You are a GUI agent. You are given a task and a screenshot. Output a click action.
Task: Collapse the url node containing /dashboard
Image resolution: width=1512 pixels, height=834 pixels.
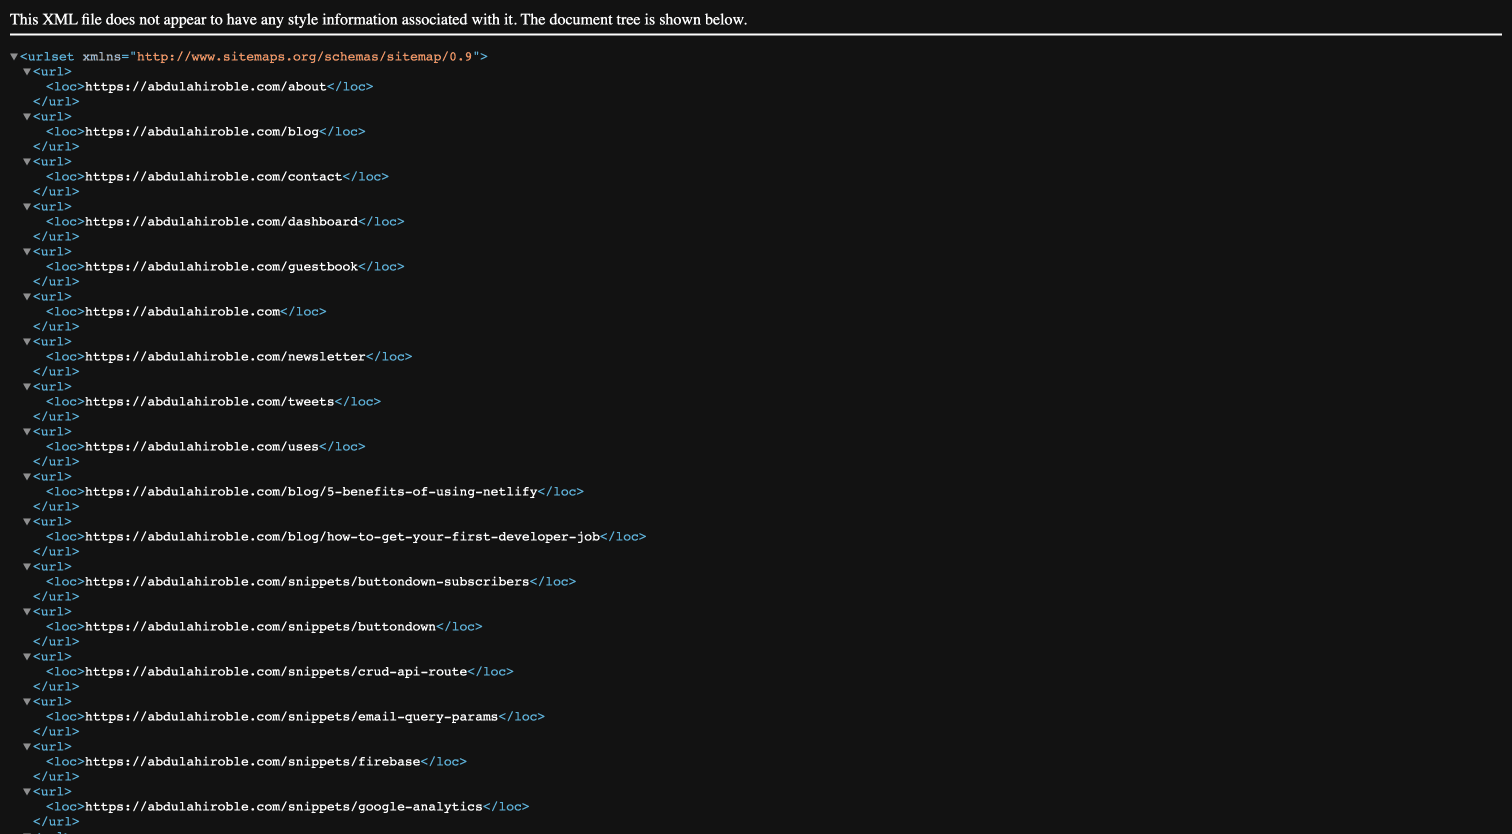[x=27, y=206]
